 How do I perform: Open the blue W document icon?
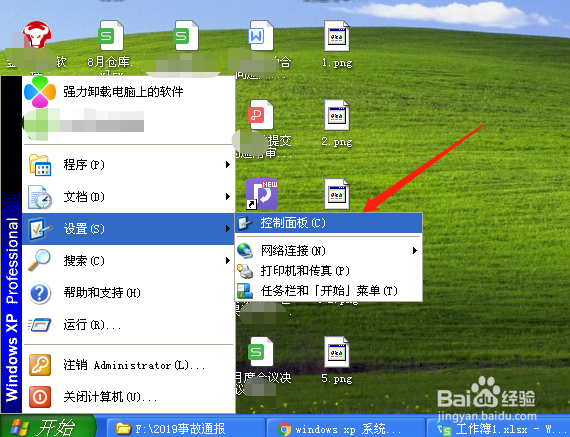point(260,35)
